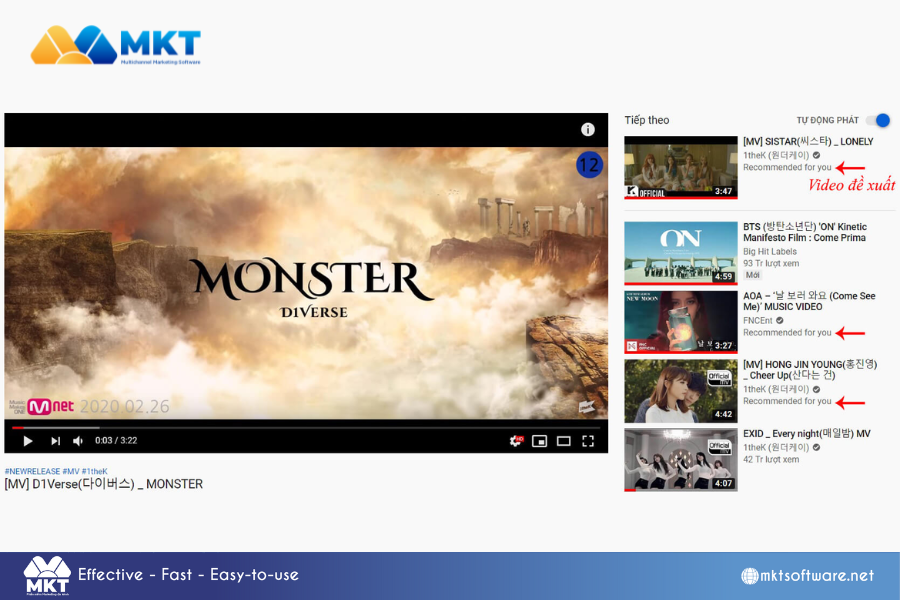Click the Tiếp theo heading
The width and height of the screenshot is (900, 600).
point(647,120)
